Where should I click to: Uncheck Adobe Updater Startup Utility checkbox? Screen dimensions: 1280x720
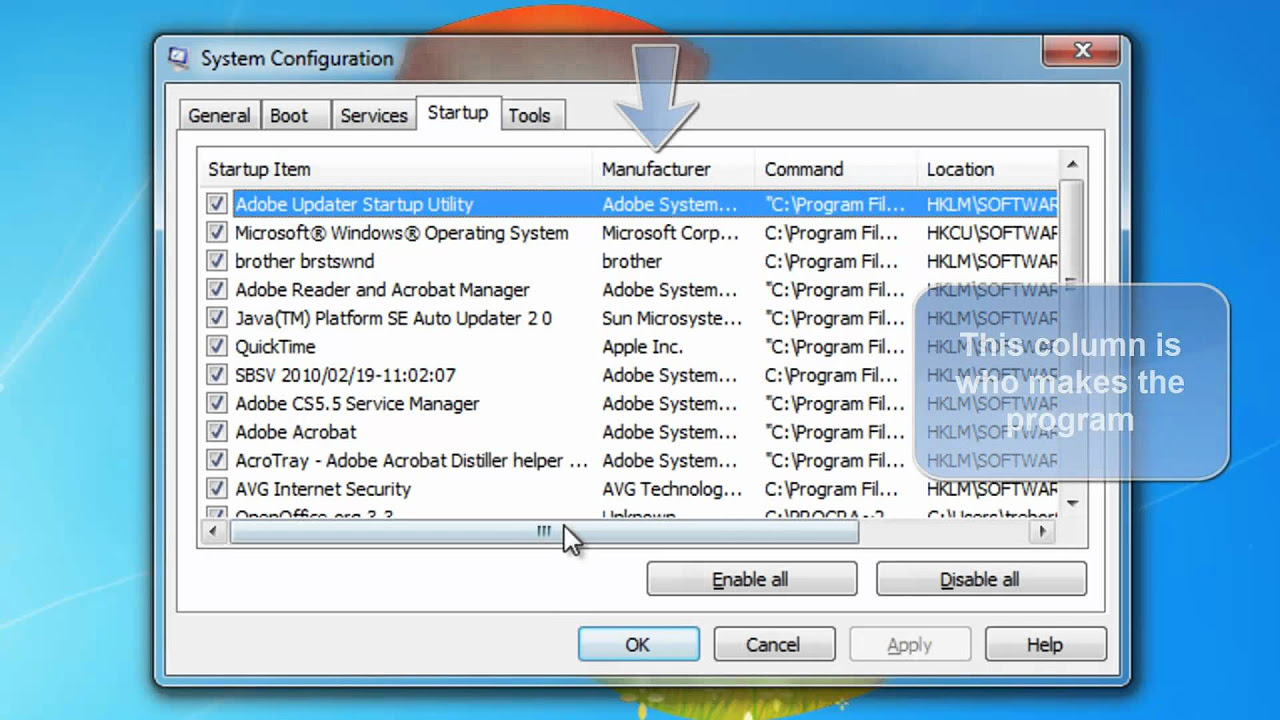[216, 204]
